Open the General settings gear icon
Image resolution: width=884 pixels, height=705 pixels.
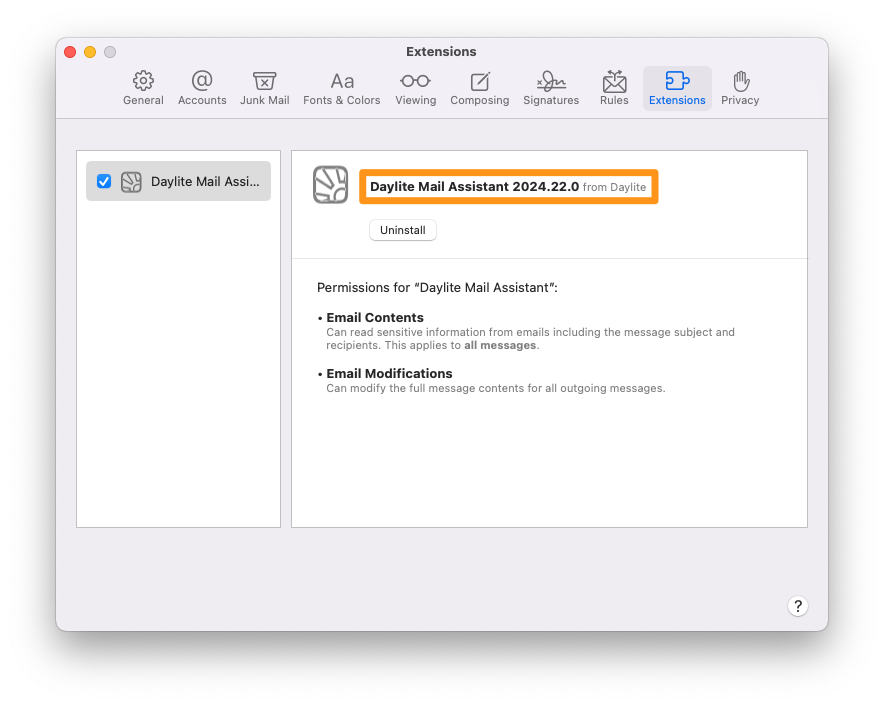click(x=143, y=81)
